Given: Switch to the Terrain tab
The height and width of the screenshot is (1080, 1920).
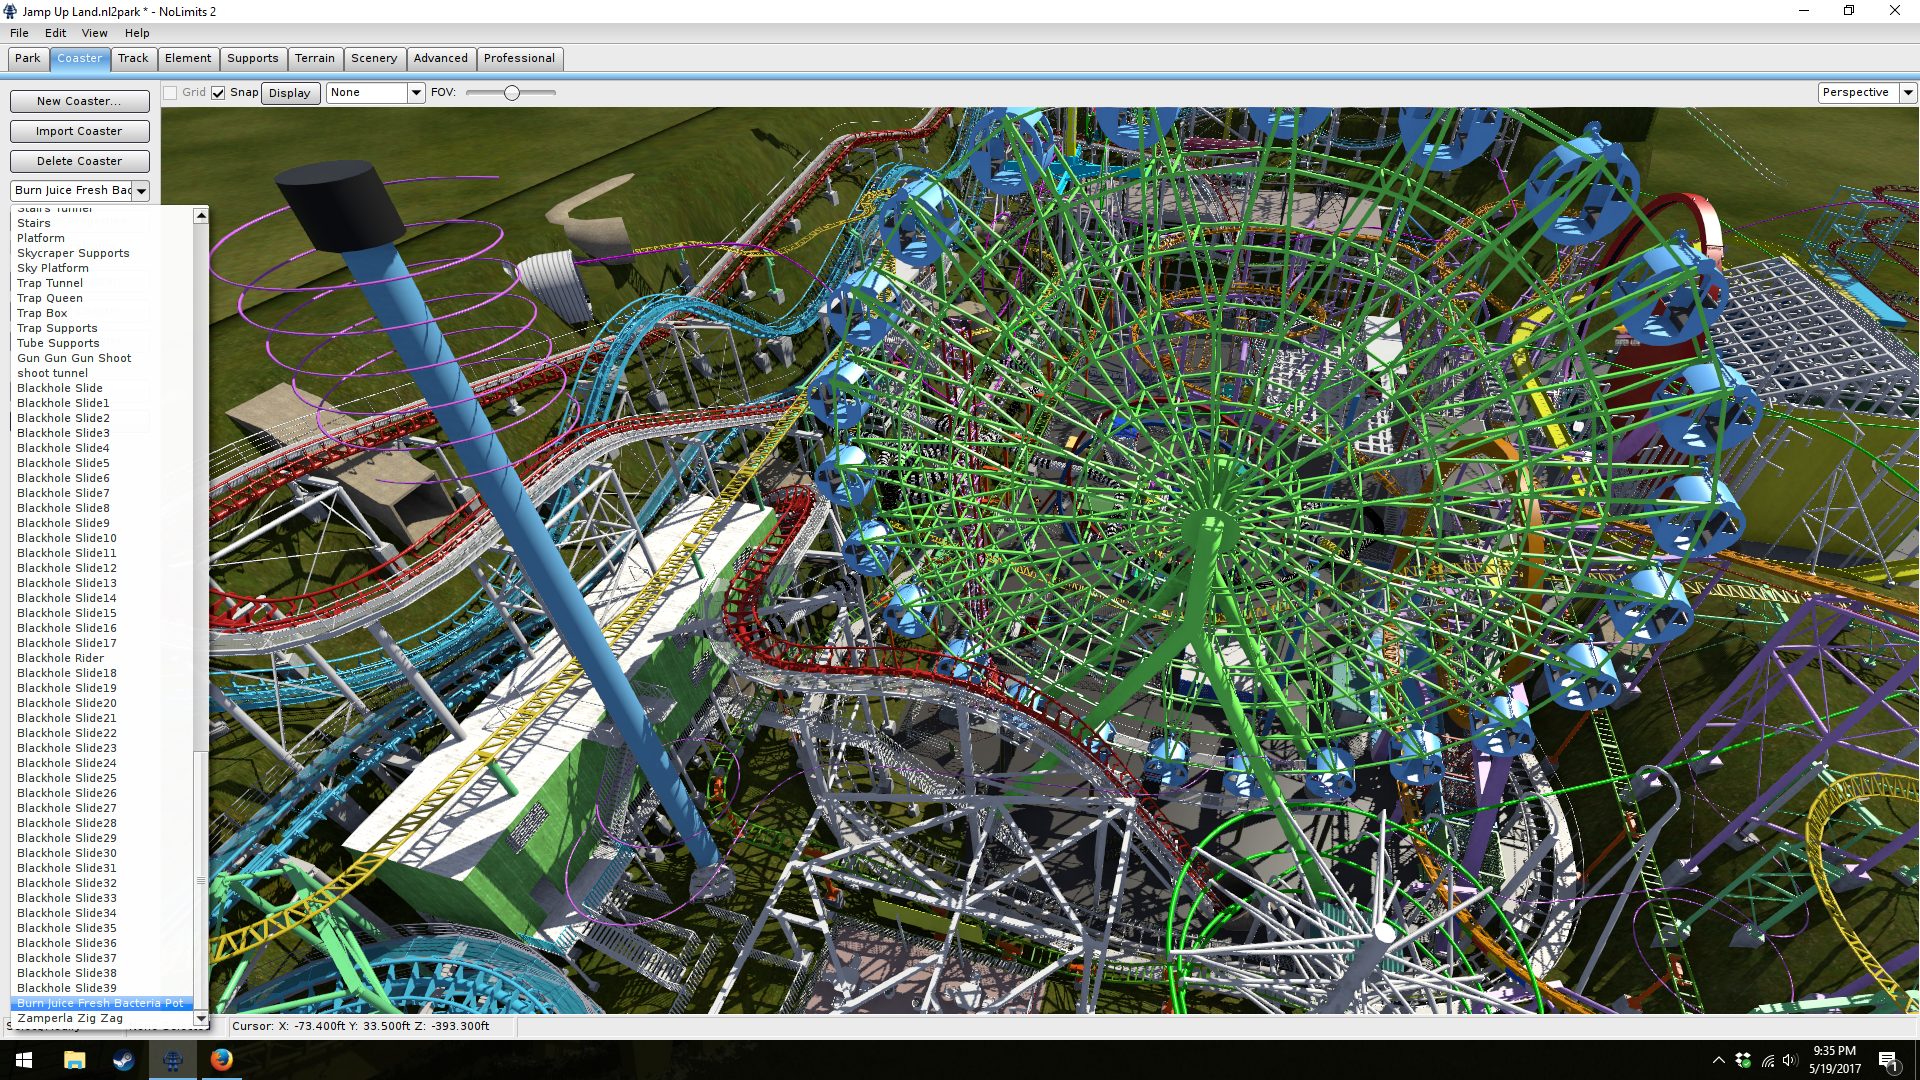Looking at the screenshot, I should click(x=314, y=59).
